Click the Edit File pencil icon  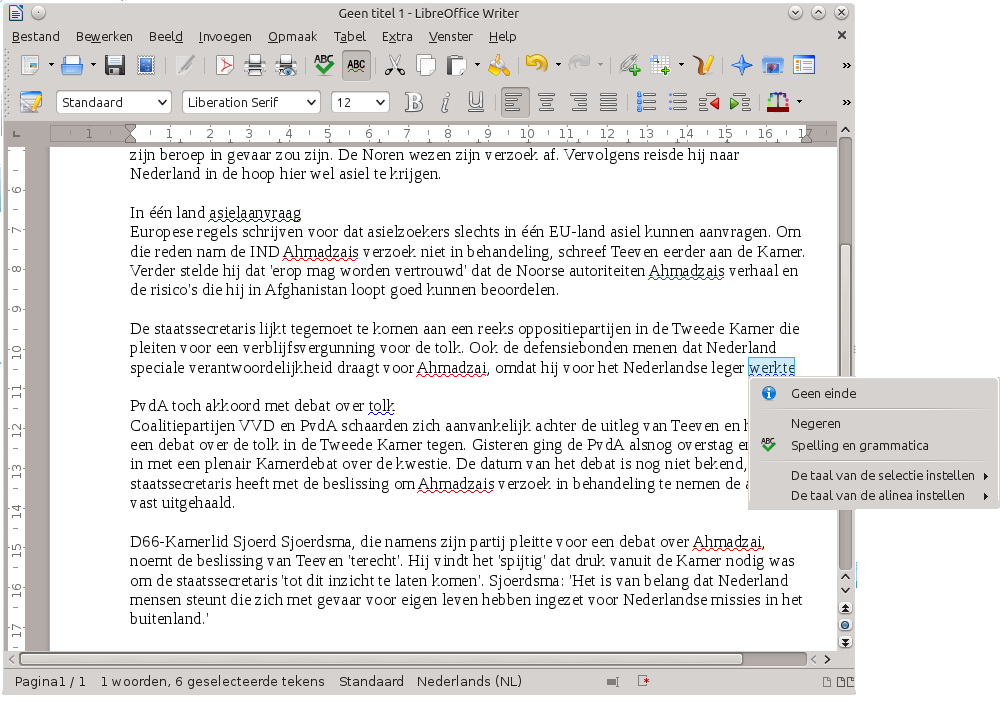point(185,65)
